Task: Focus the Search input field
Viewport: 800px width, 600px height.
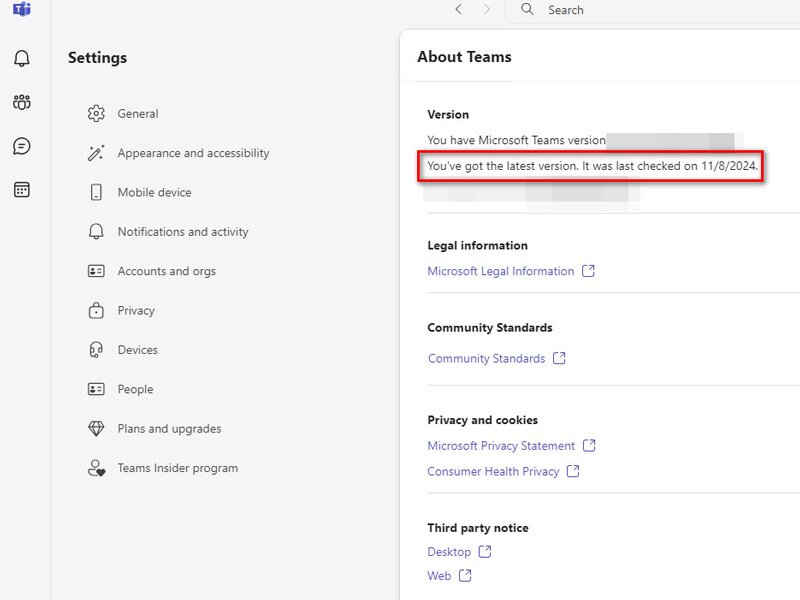Action: 653,10
